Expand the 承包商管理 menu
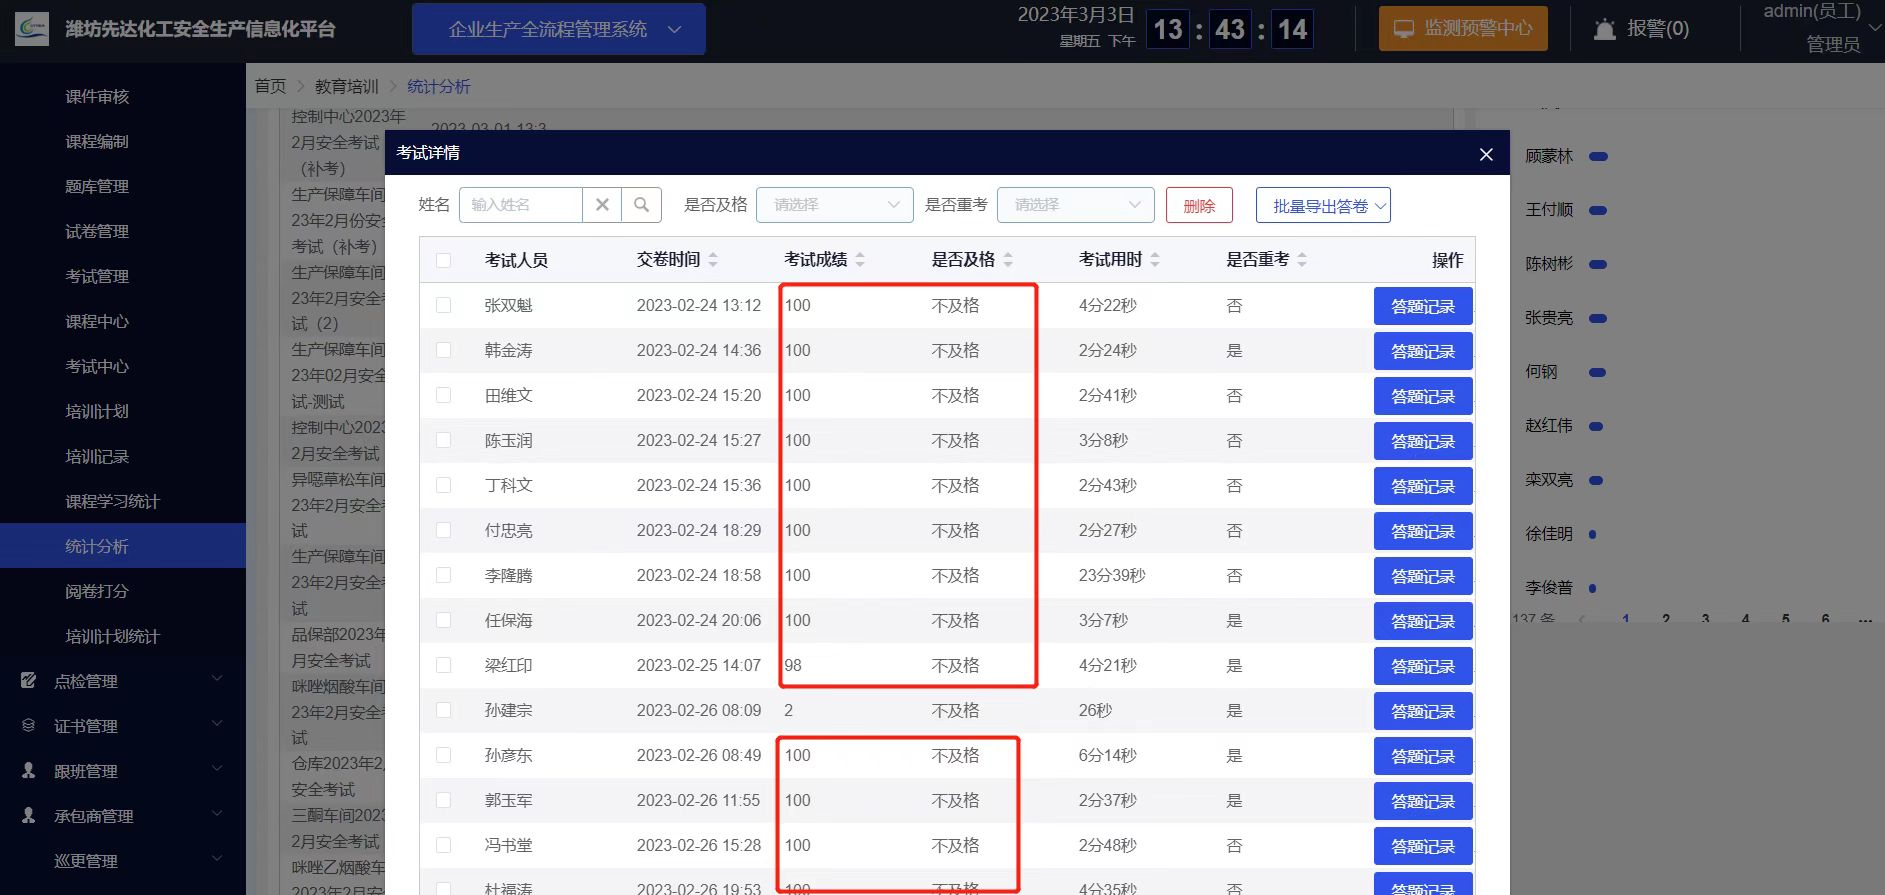 217,815
